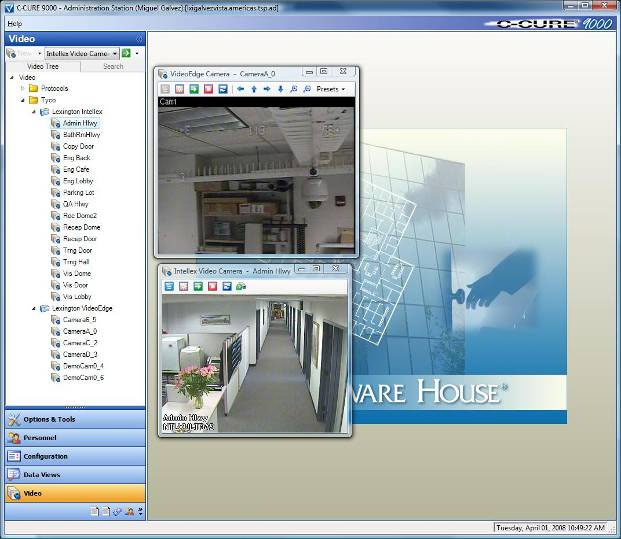621x539 pixels.
Task: Click the Admin Hlwy hallway video feed
Action: coord(255,364)
